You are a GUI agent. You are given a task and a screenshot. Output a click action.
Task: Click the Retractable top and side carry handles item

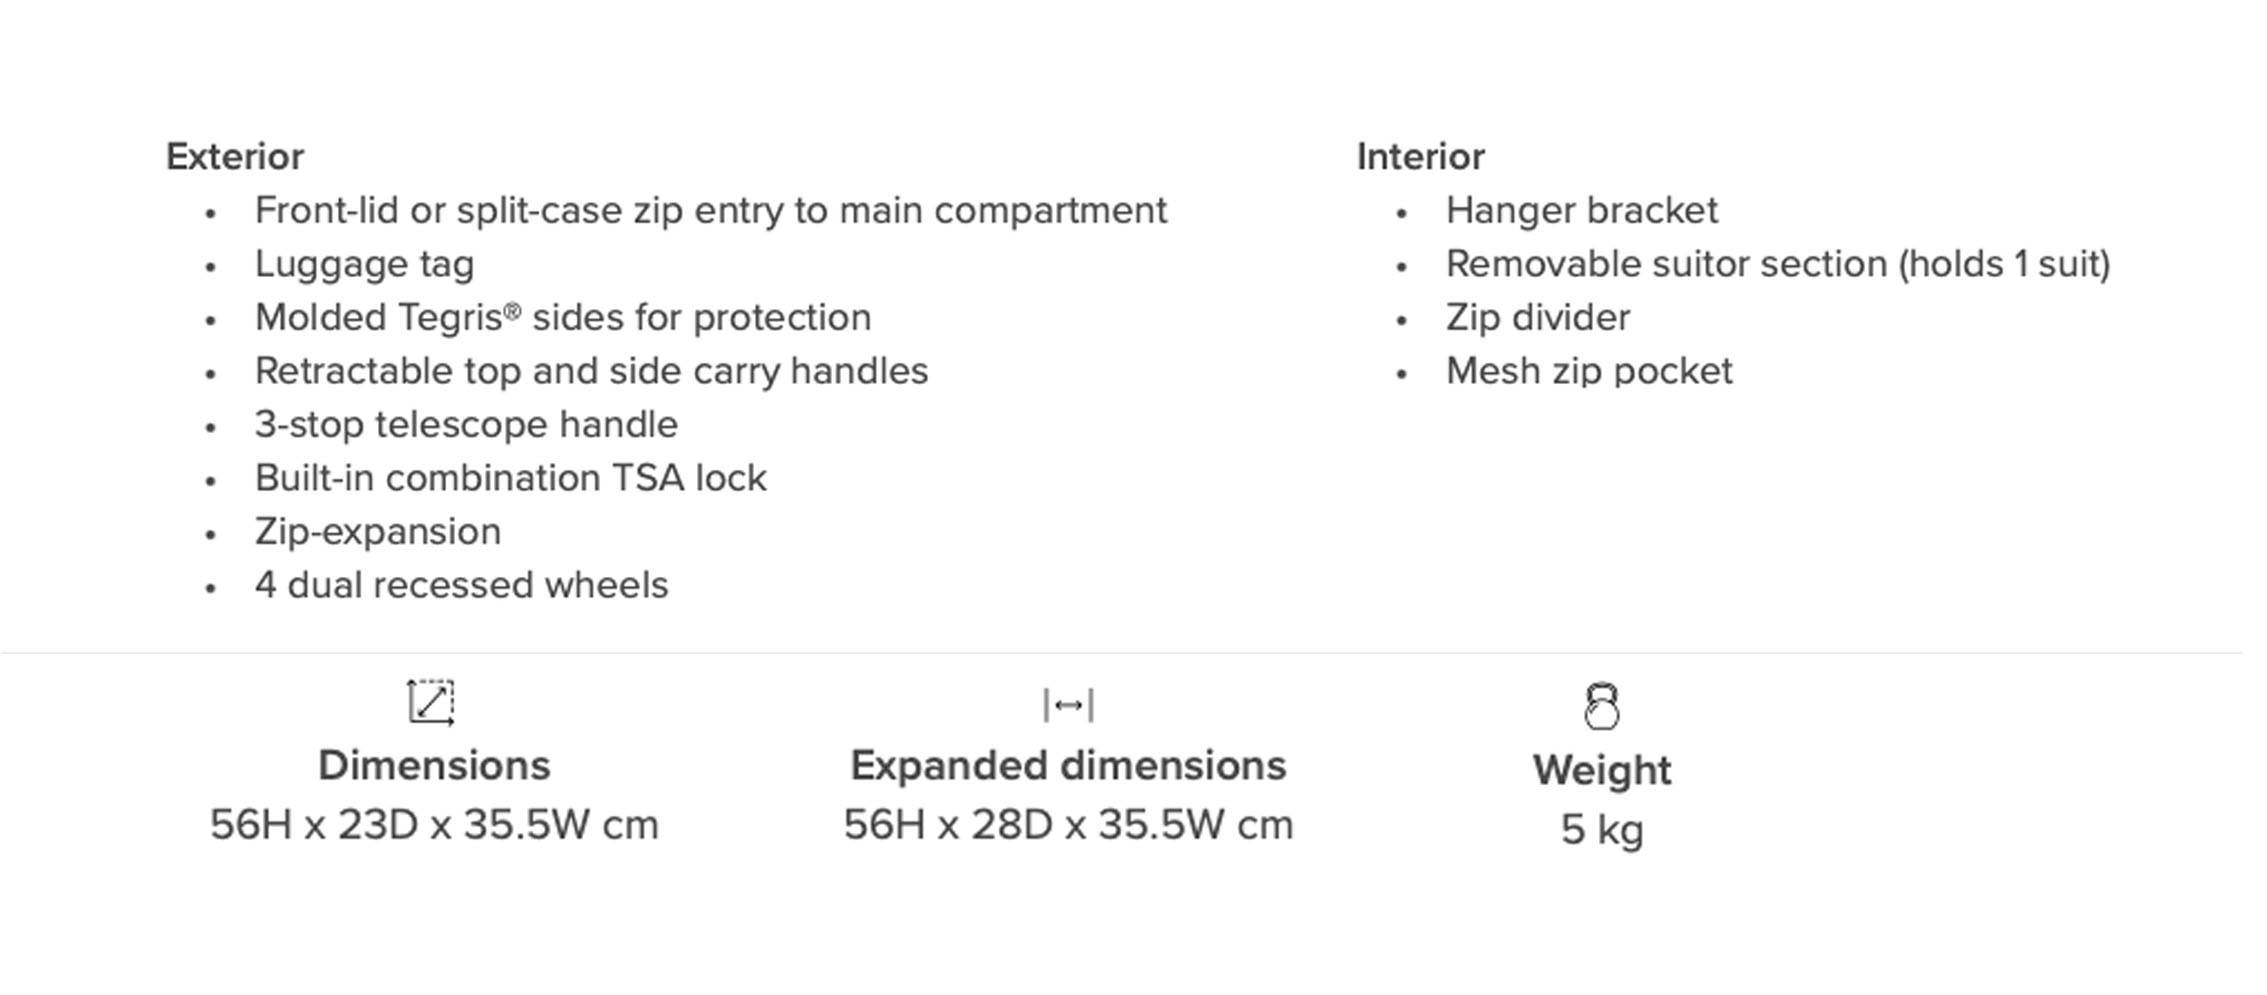point(591,372)
